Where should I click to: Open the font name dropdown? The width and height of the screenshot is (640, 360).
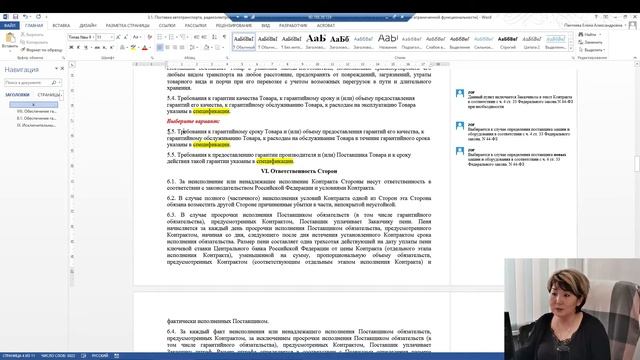pyautogui.click(x=93, y=37)
